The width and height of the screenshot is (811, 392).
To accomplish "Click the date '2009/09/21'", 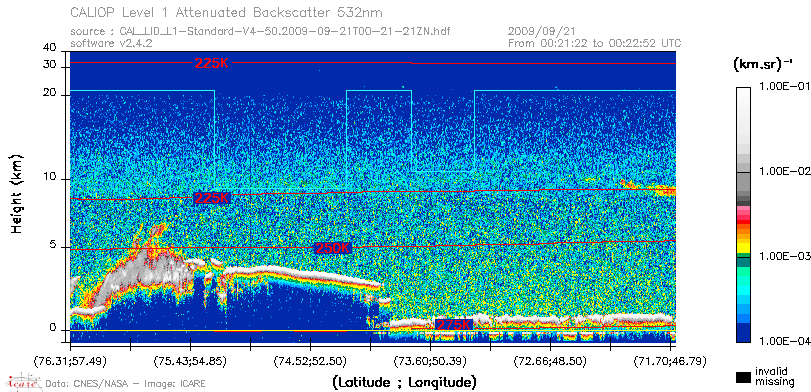I will [542, 32].
